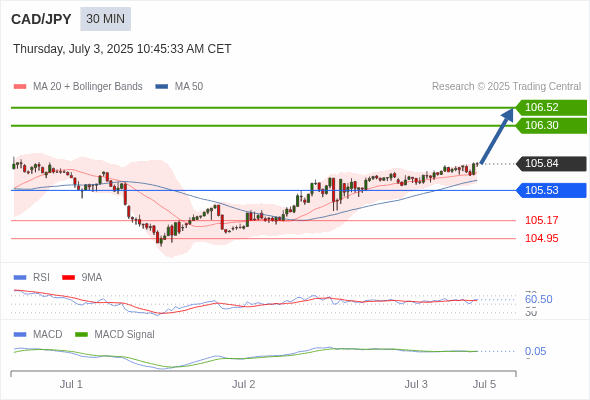Click the CAD/JPY pair title
This screenshot has width=590, height=400.
point(41,19)
